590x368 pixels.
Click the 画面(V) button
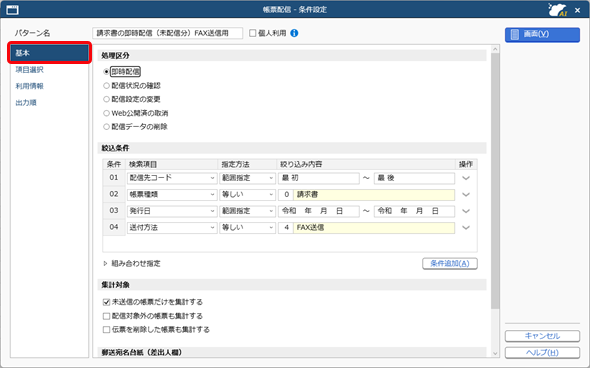(x=542, y=35)
